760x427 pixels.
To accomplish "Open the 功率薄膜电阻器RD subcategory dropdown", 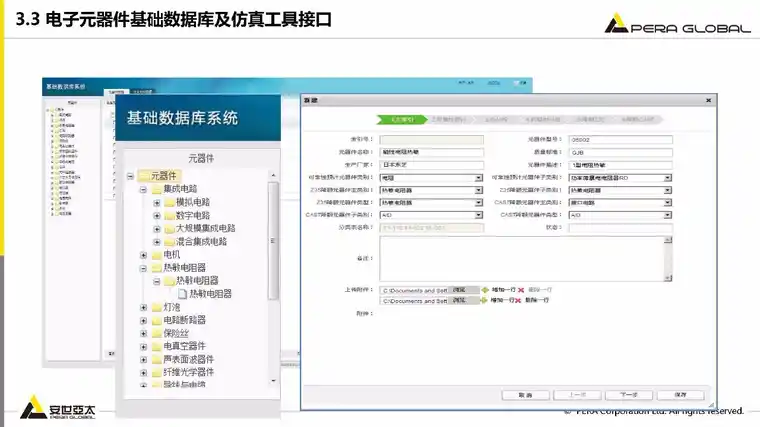I will (667, 177).
